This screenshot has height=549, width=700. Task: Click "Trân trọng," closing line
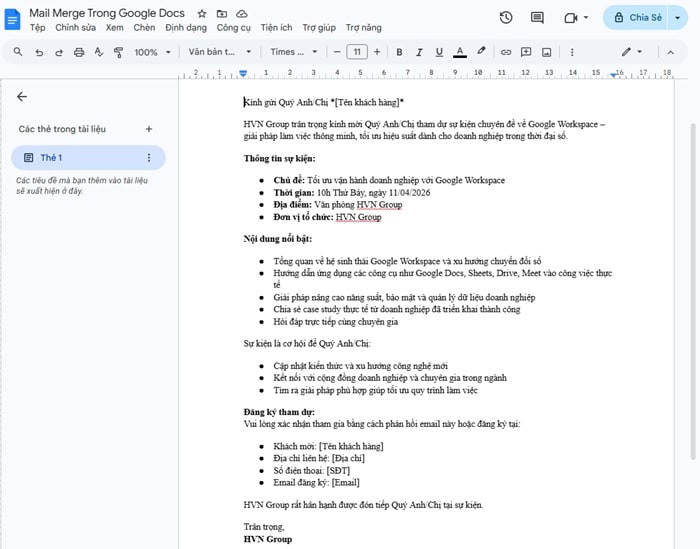pyautogui.click(x=264, y=527)
